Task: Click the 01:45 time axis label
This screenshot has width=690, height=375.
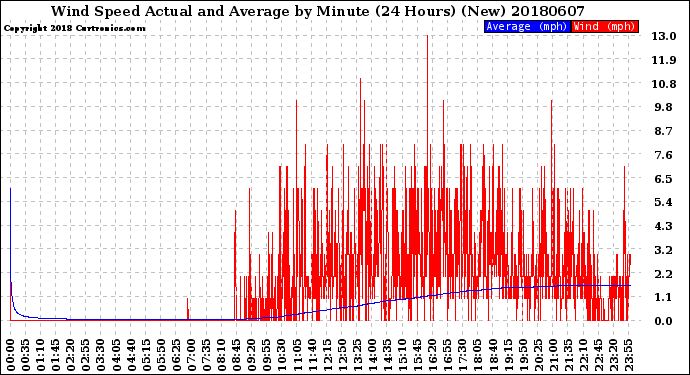Action: click(x=56, y=355)
